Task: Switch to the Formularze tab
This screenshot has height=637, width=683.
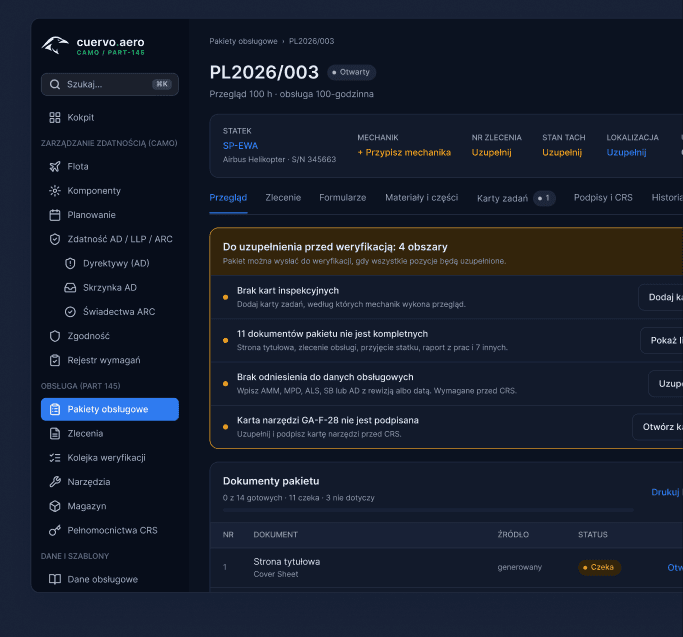Action: tap(342, 198)
